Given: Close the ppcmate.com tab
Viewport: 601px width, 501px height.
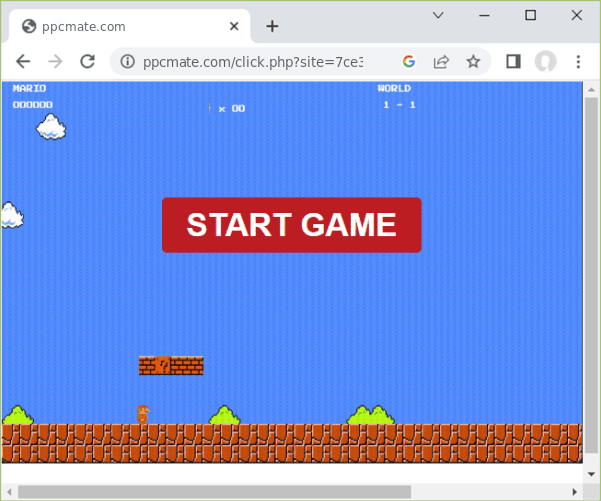Looking at the screenshot, I should tap(235, 26).
